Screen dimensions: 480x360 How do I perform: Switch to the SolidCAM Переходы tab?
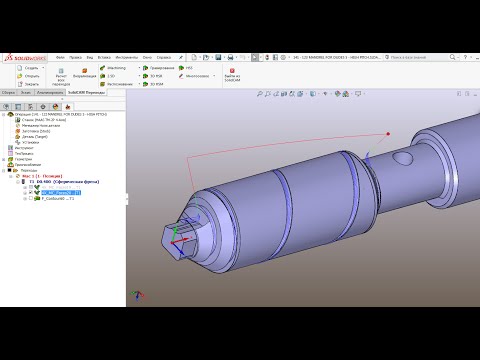pos(86,92)
